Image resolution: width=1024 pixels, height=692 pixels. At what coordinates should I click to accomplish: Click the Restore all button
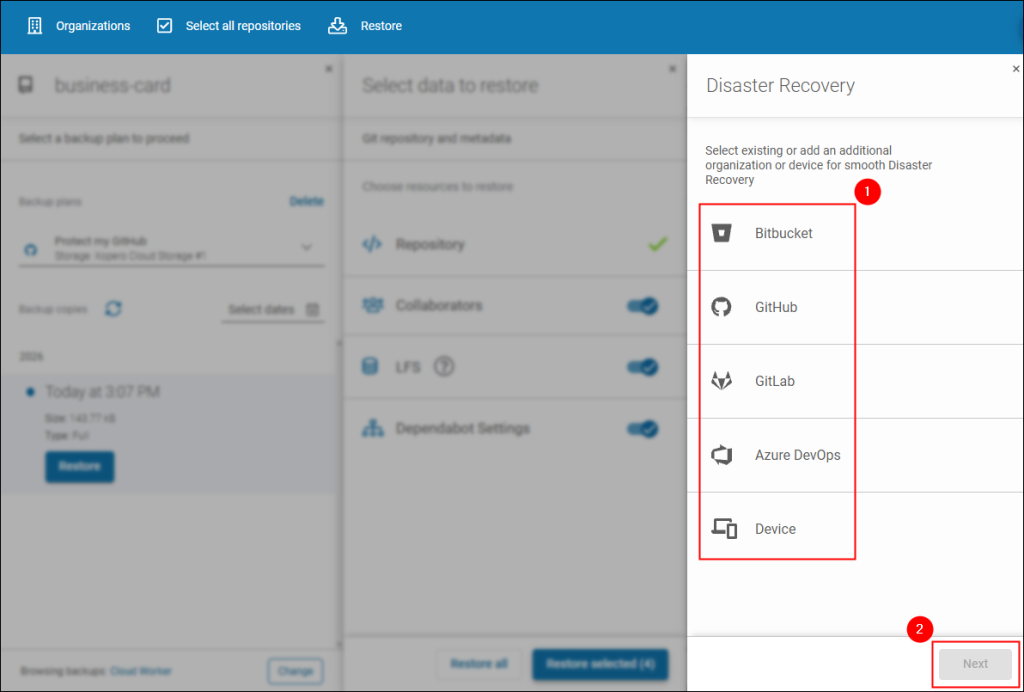(x=479, y=664)
